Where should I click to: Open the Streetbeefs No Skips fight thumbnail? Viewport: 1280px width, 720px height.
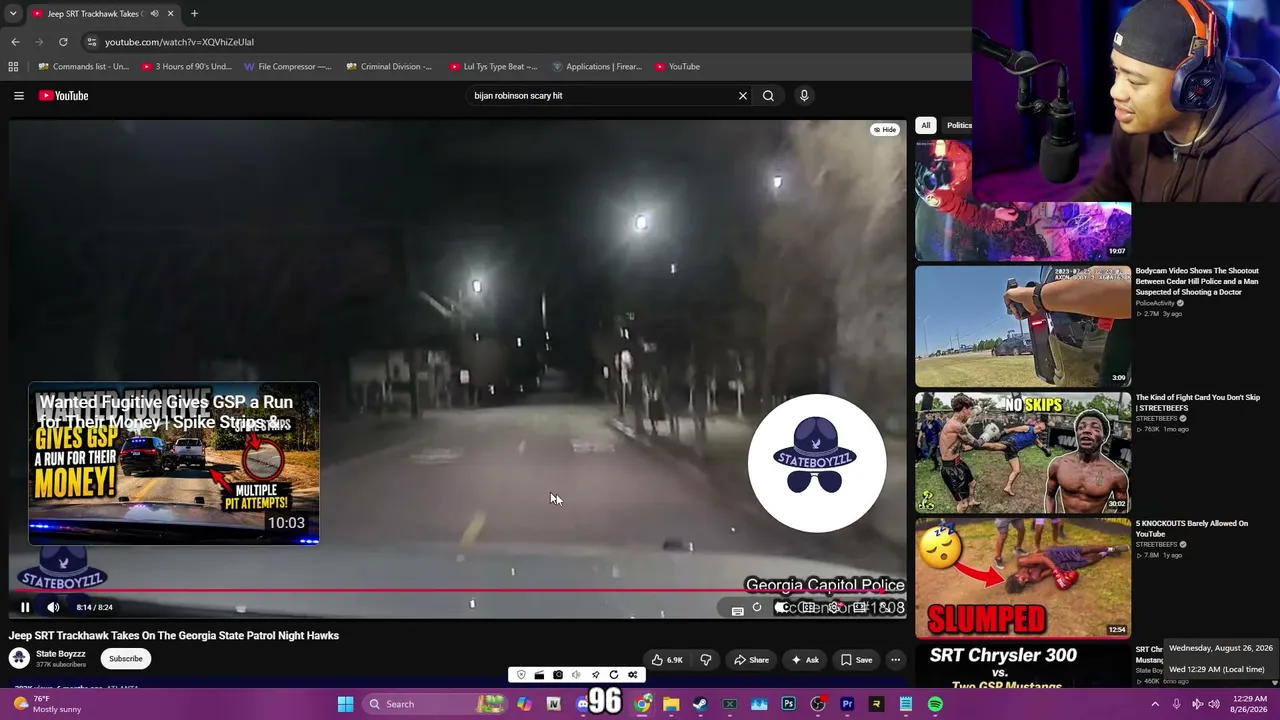(x=1023, y=452)
